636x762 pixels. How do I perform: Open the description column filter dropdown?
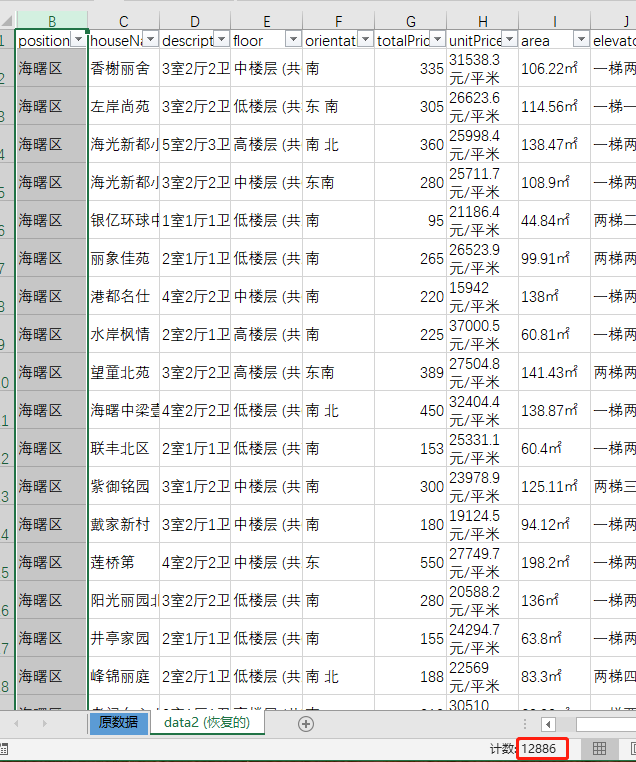pos(222,40)
